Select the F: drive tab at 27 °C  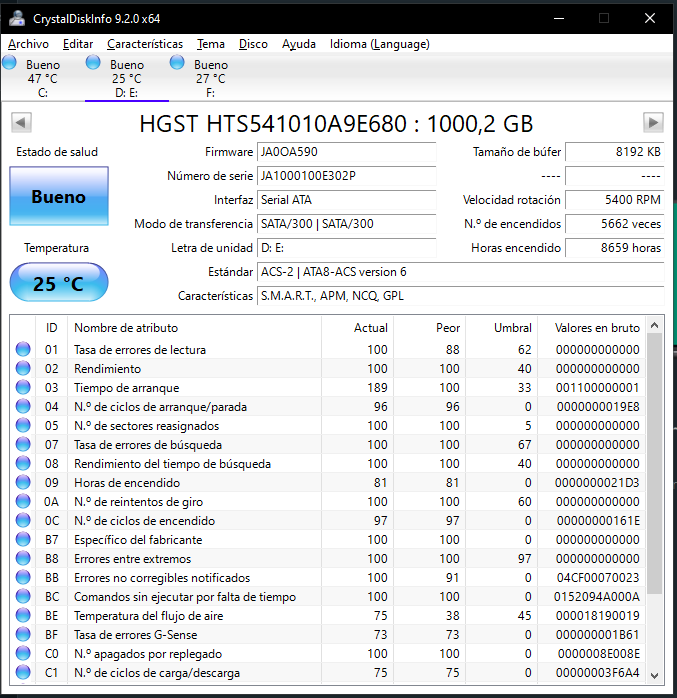211,77
